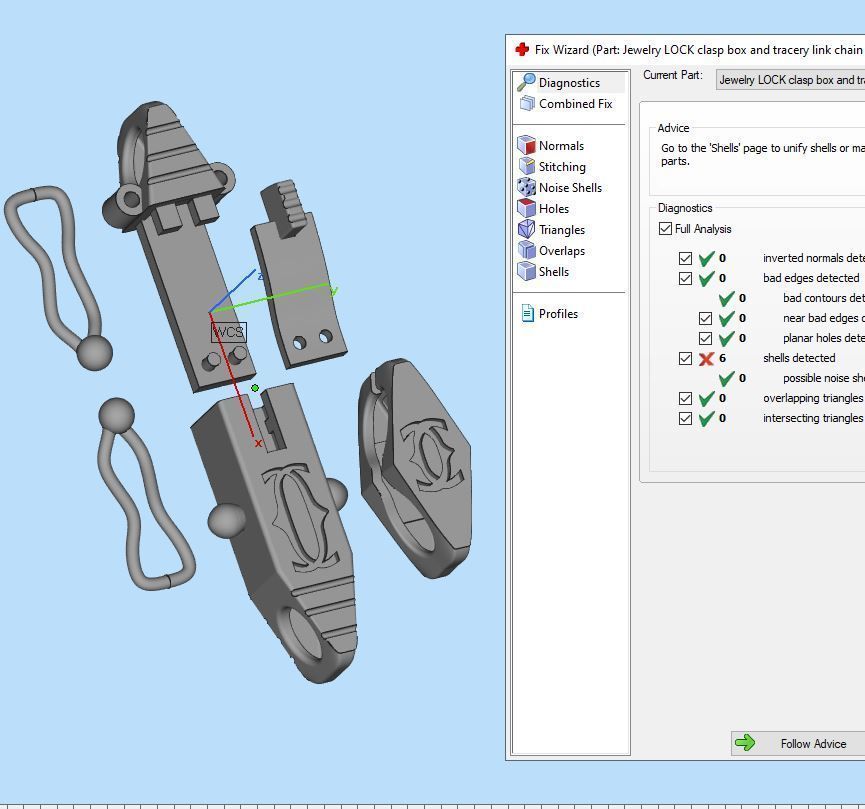Click the Triangles icon
Image resolution: width=865 pixels, height=809 pixels.
click(526, 229)
